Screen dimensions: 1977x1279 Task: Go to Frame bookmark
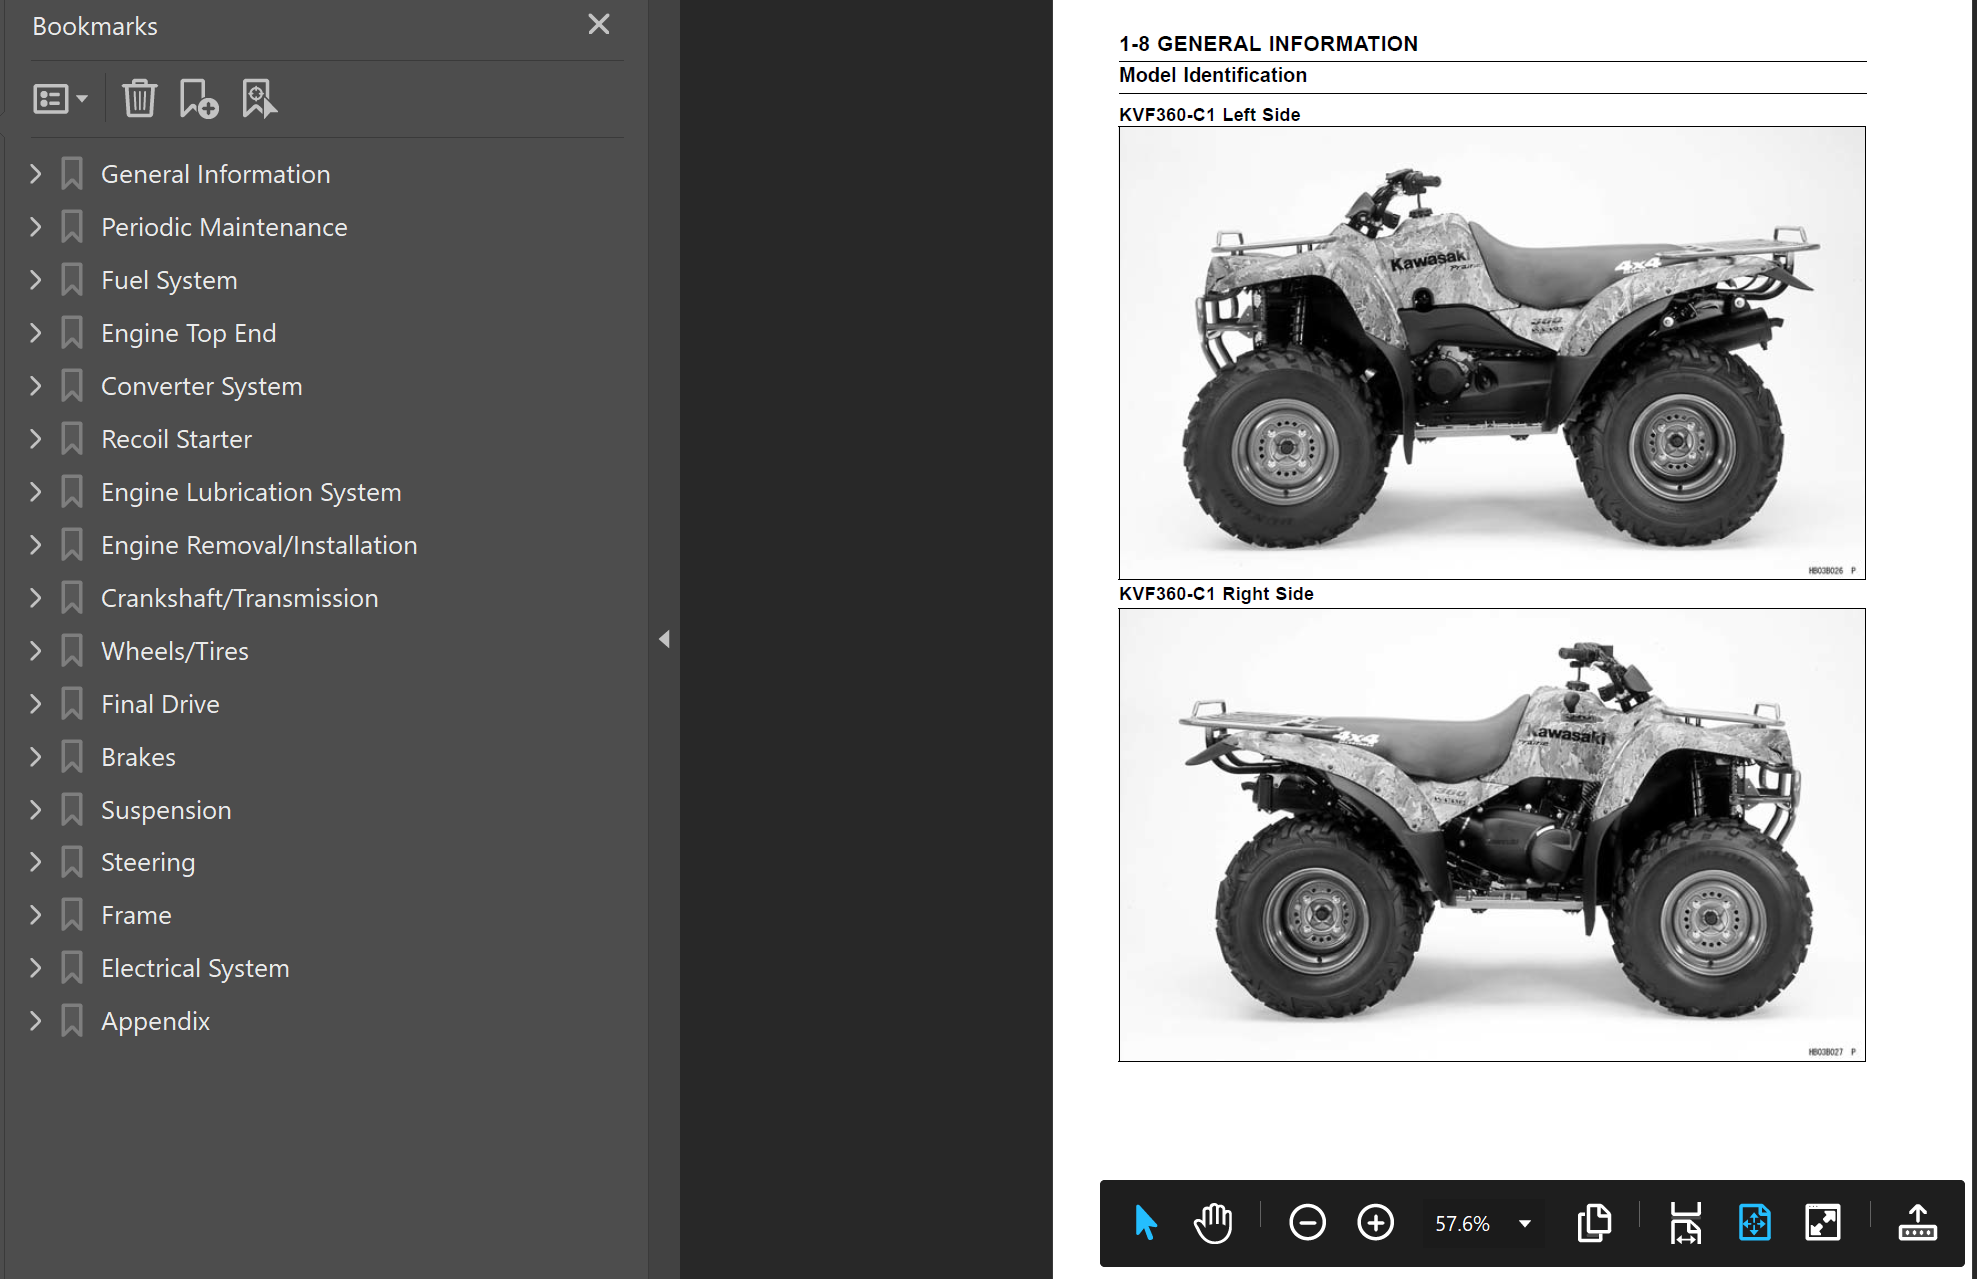[136, 915]
